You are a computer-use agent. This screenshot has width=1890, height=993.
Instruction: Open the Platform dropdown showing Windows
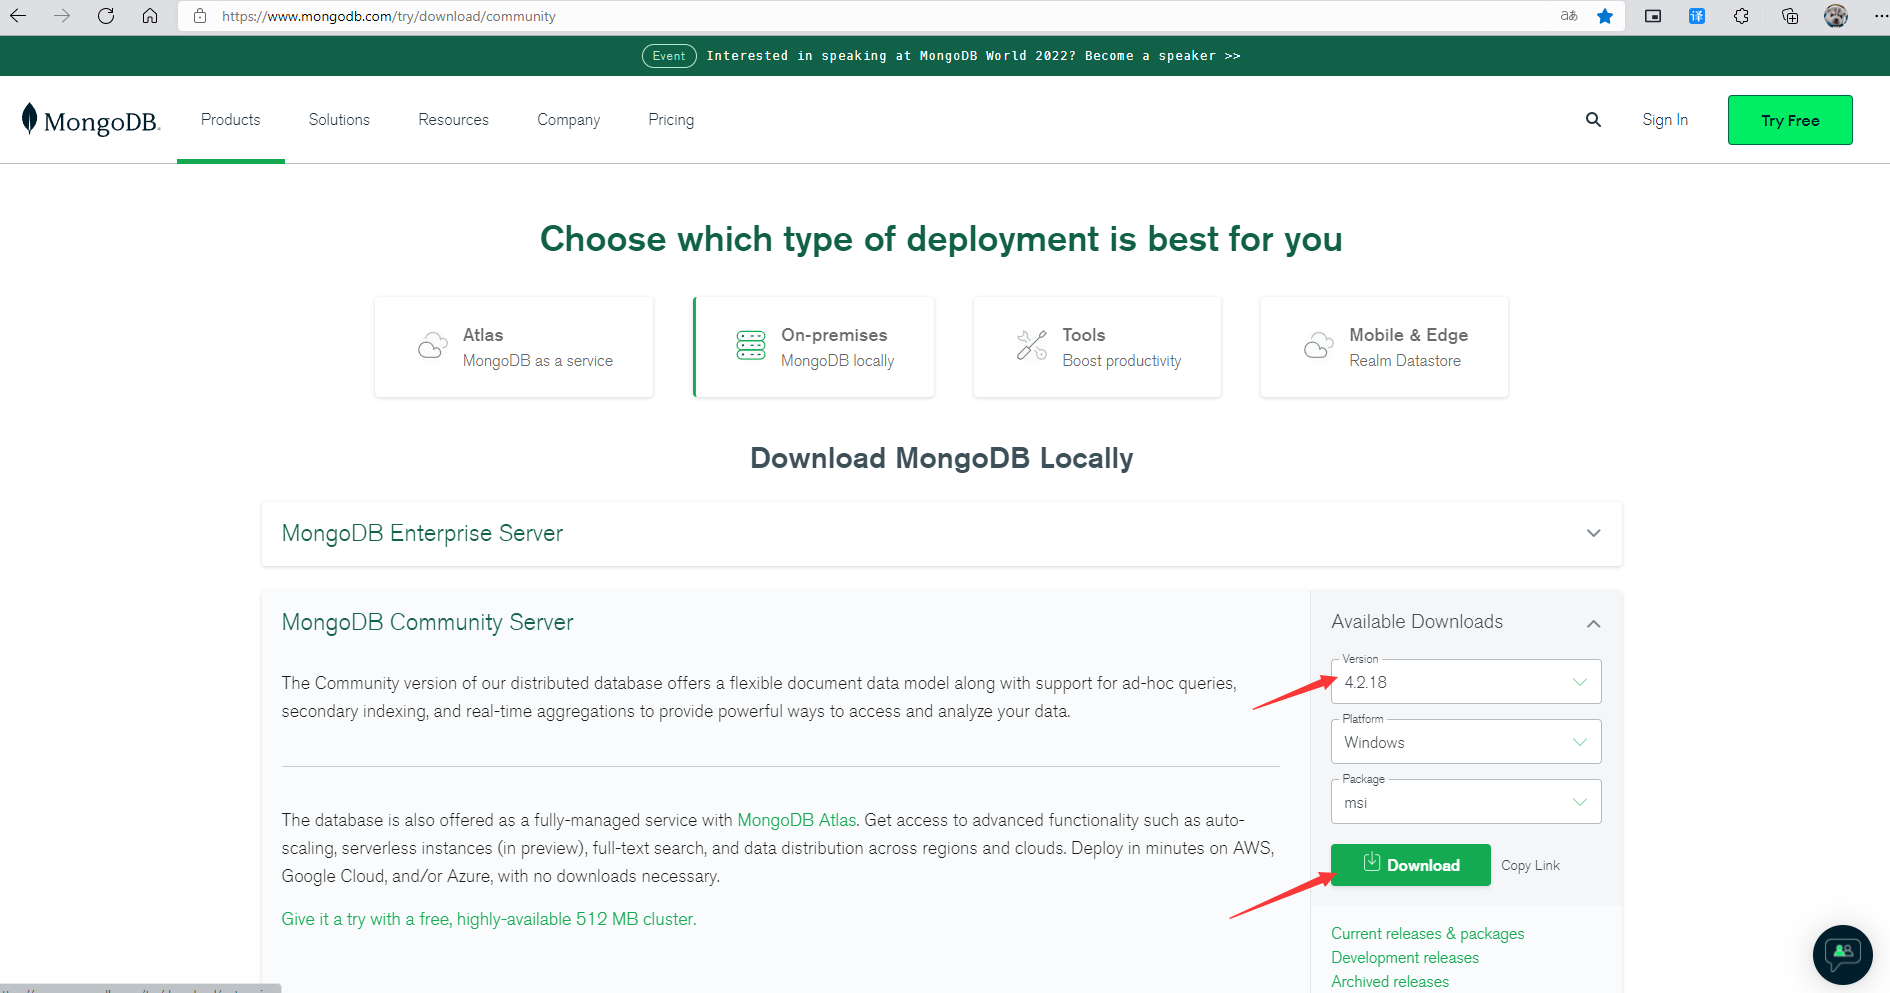click(1466, 742)
